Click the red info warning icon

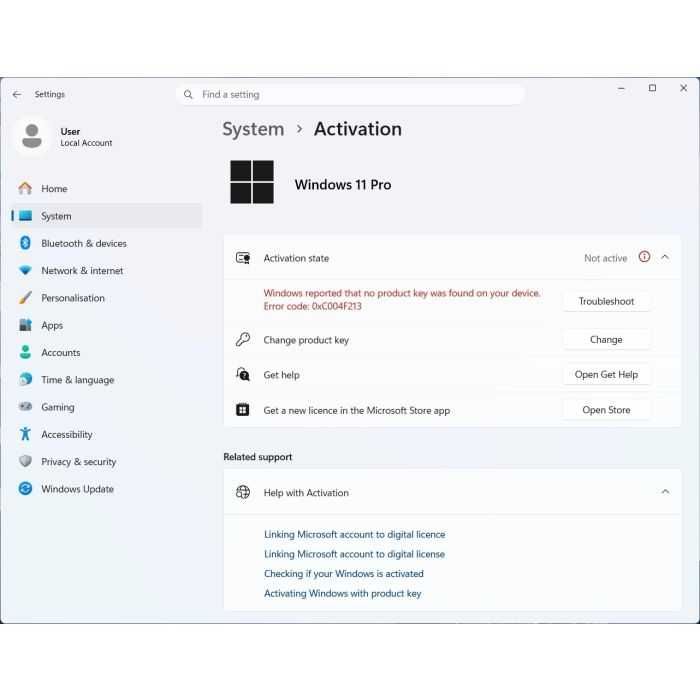(x=644, y=257)
